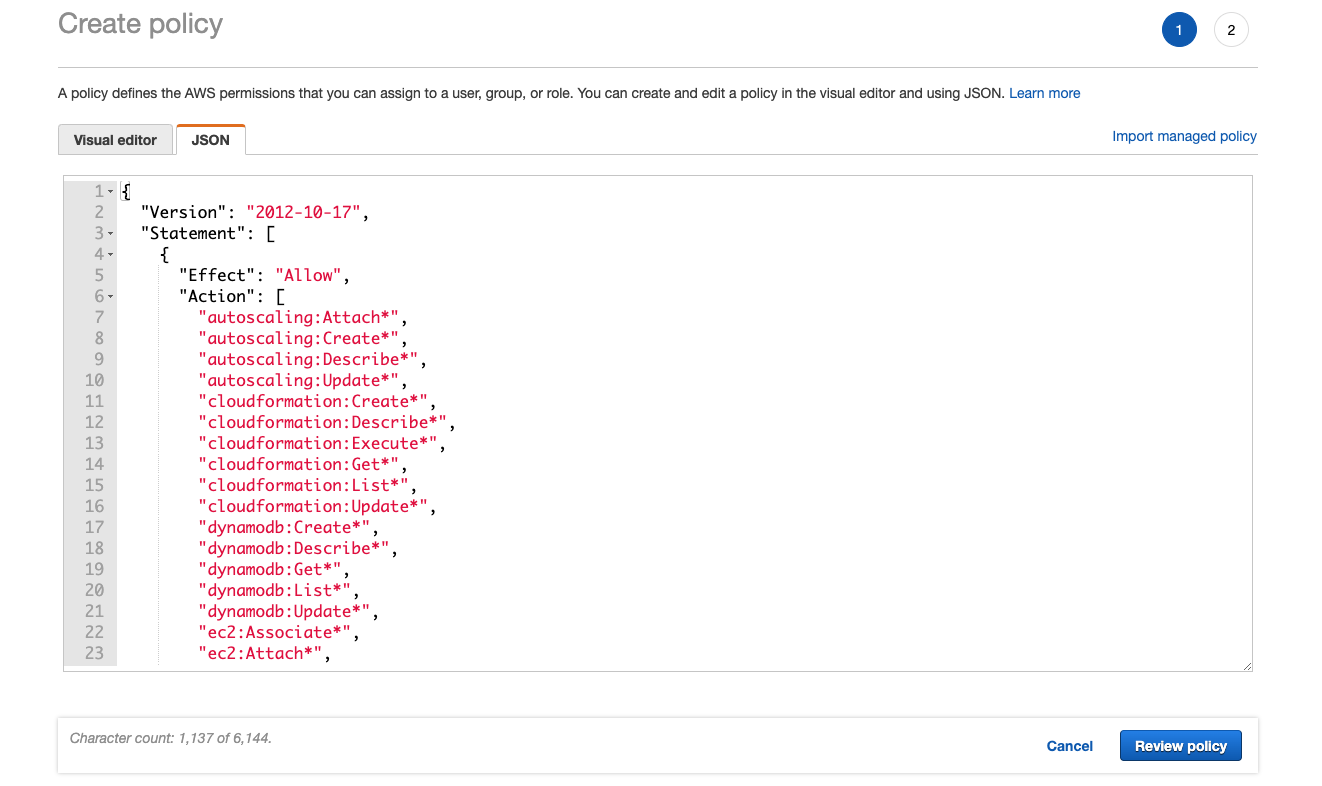Screen dimensions: 1322x786
Task: Click line number 23 in gutter
Action: pyautogui.click(x=94, y=653)
